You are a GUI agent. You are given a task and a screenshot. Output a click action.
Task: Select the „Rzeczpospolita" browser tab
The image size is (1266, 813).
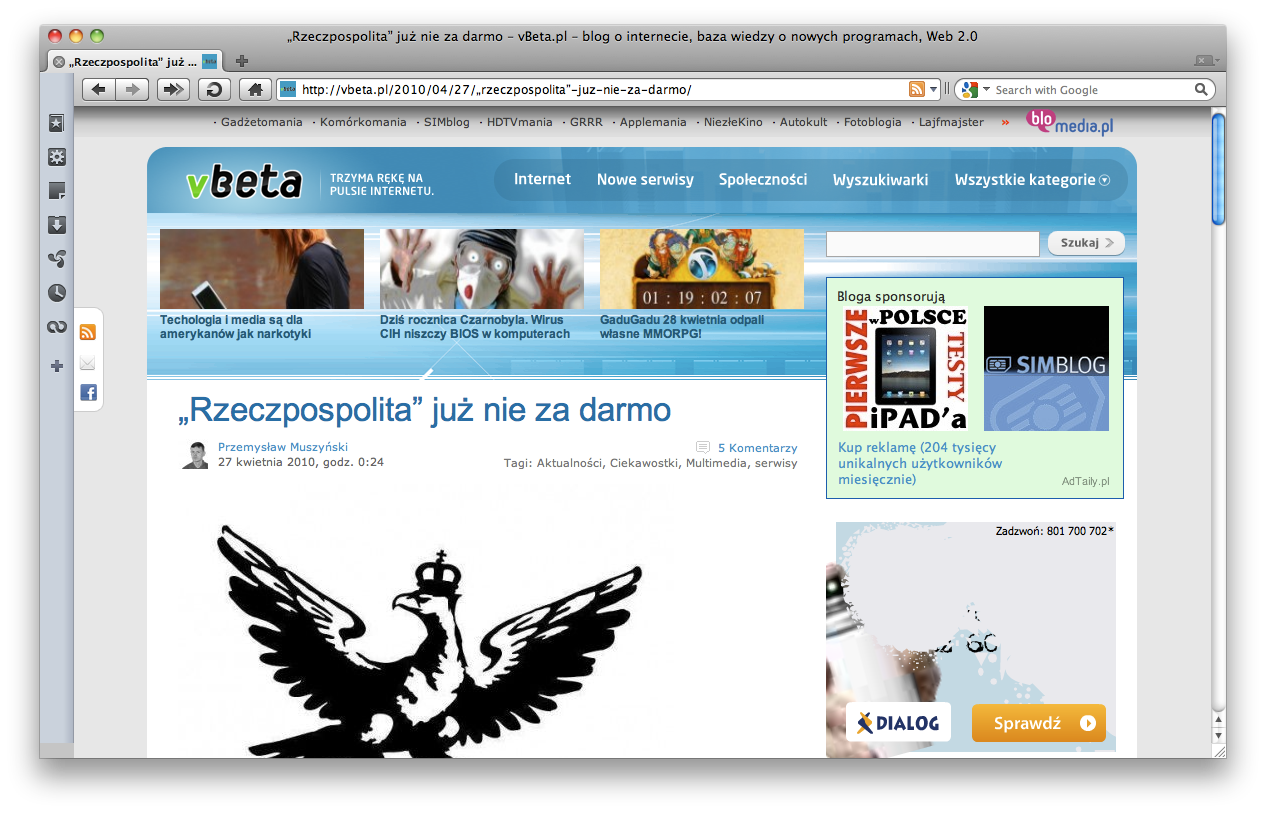tap(128, 61)
